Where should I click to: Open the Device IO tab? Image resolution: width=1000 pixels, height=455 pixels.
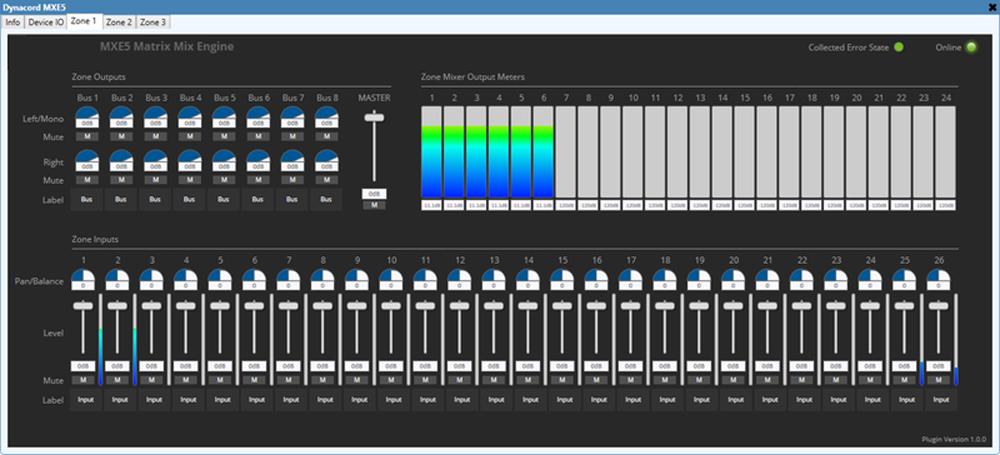(46, 22)
